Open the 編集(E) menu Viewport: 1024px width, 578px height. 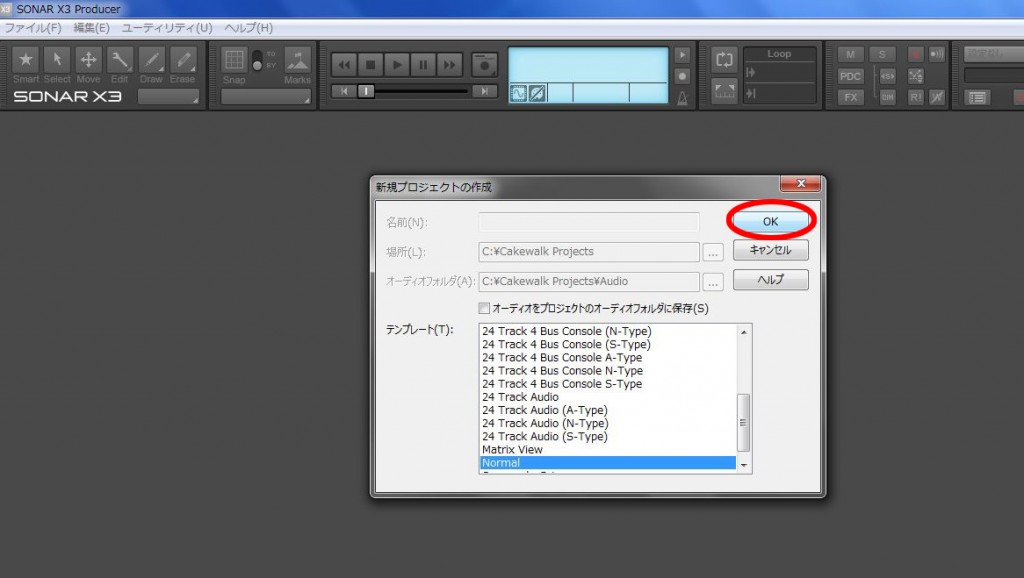[91, 28]
